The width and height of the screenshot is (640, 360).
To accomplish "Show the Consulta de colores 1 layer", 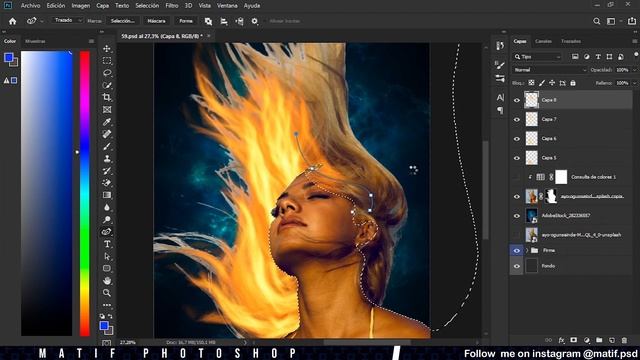I will click(x=517, y=177).
